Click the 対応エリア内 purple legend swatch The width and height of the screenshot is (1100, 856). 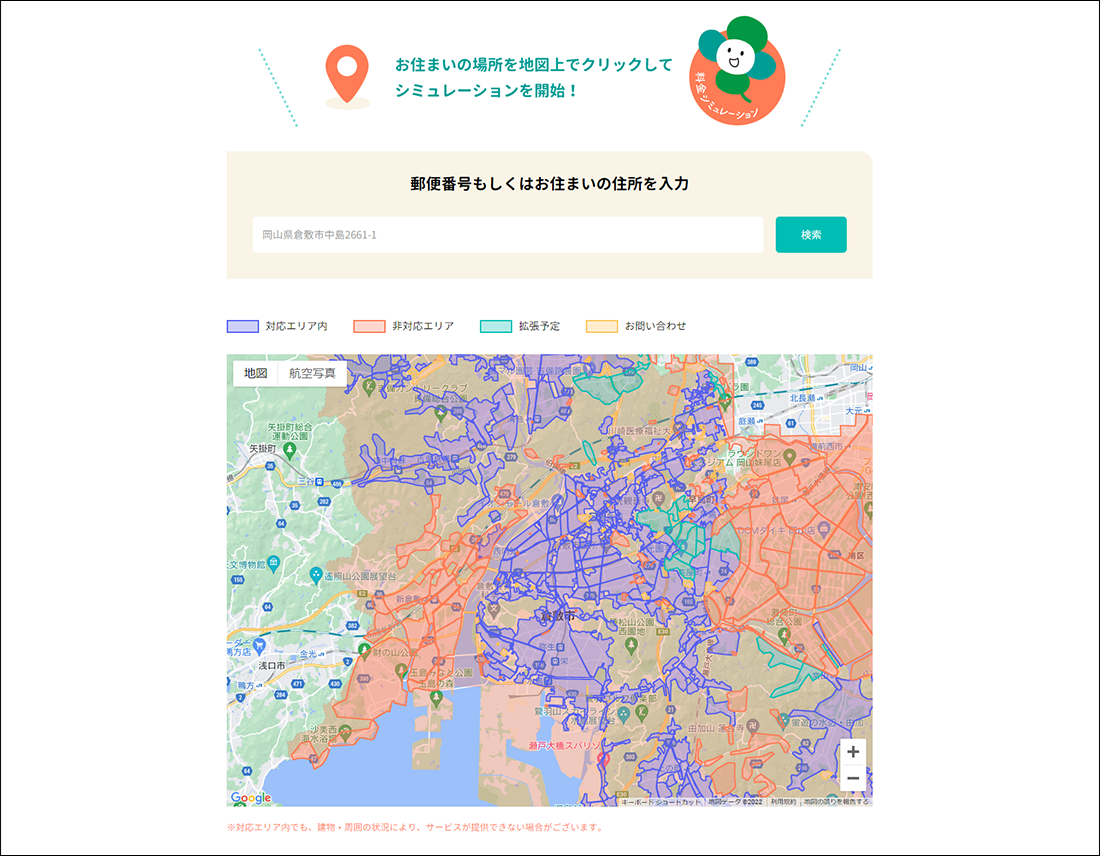(243, 326)
